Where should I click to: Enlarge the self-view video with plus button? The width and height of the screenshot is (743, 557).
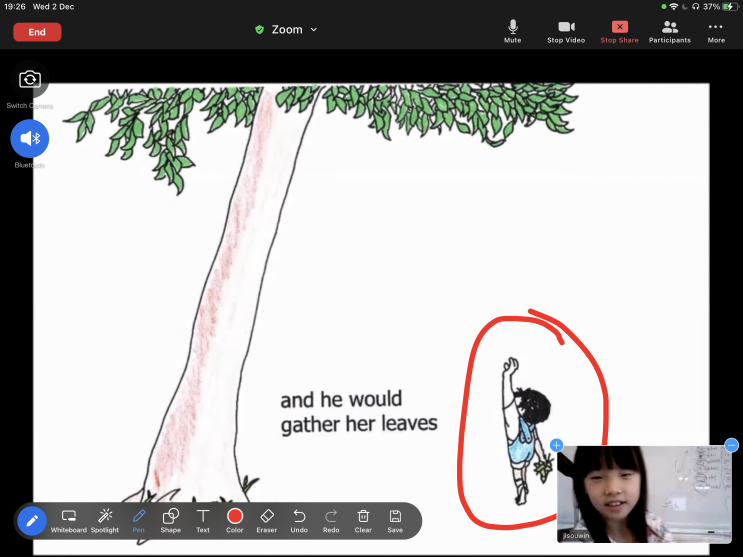click(556, 445)
